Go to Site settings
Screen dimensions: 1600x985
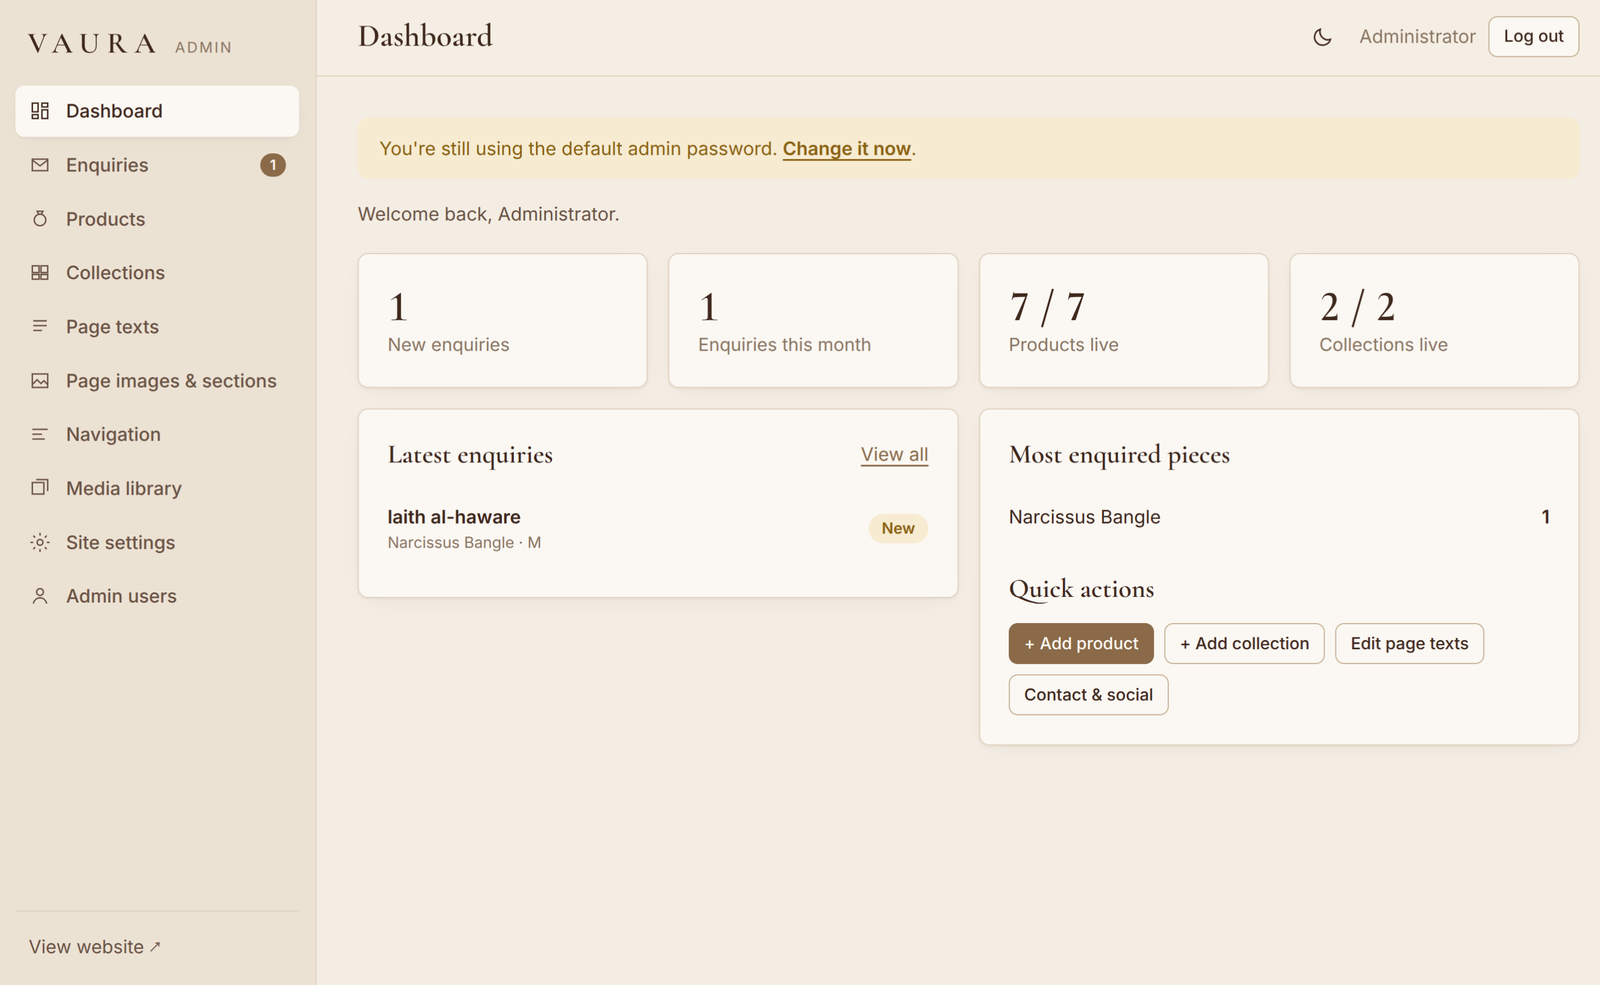click(x=157, y=542)
